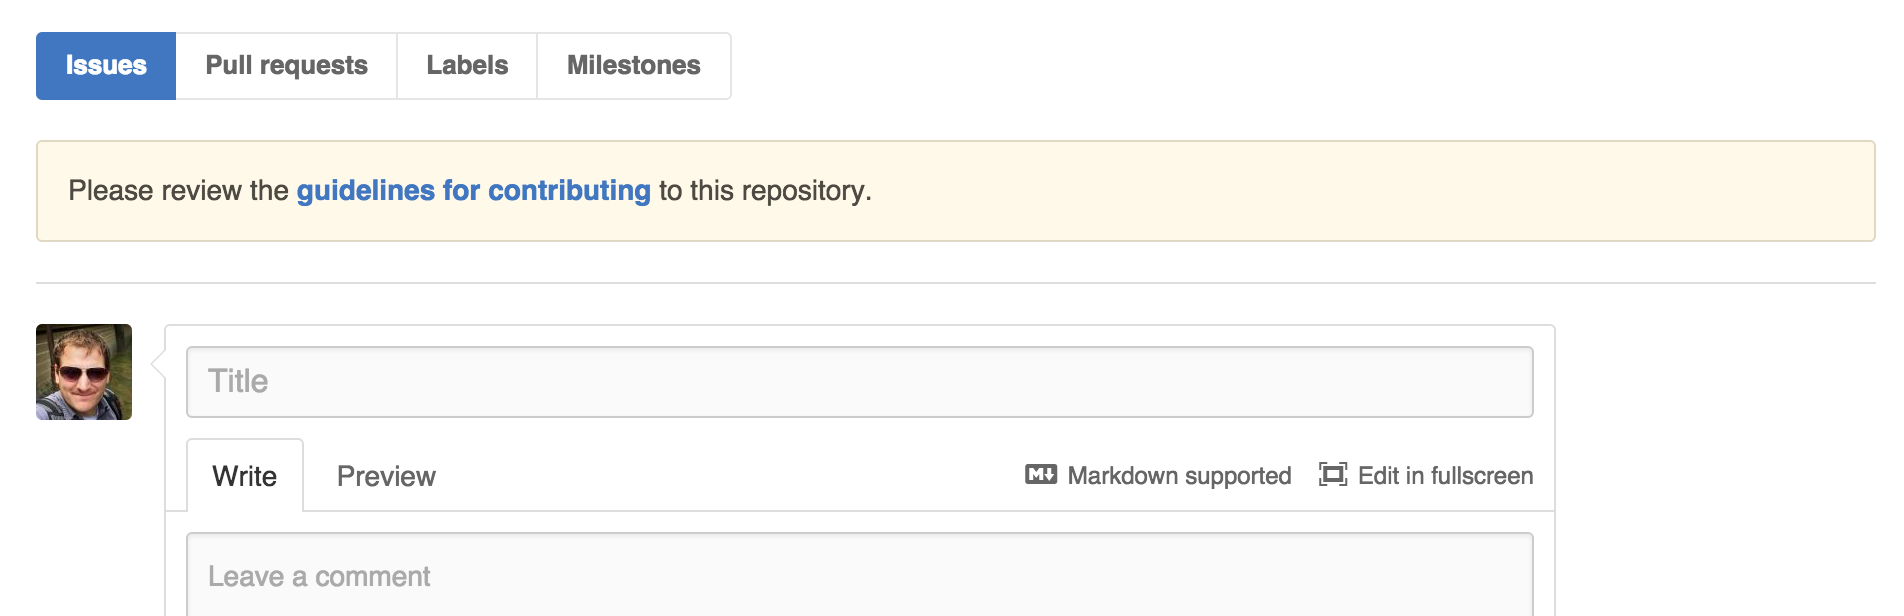Click the fullscreen expand icon
The height and width of the screenshot is (616, 1904).
pyautogui.click(x=1333, y=475)
